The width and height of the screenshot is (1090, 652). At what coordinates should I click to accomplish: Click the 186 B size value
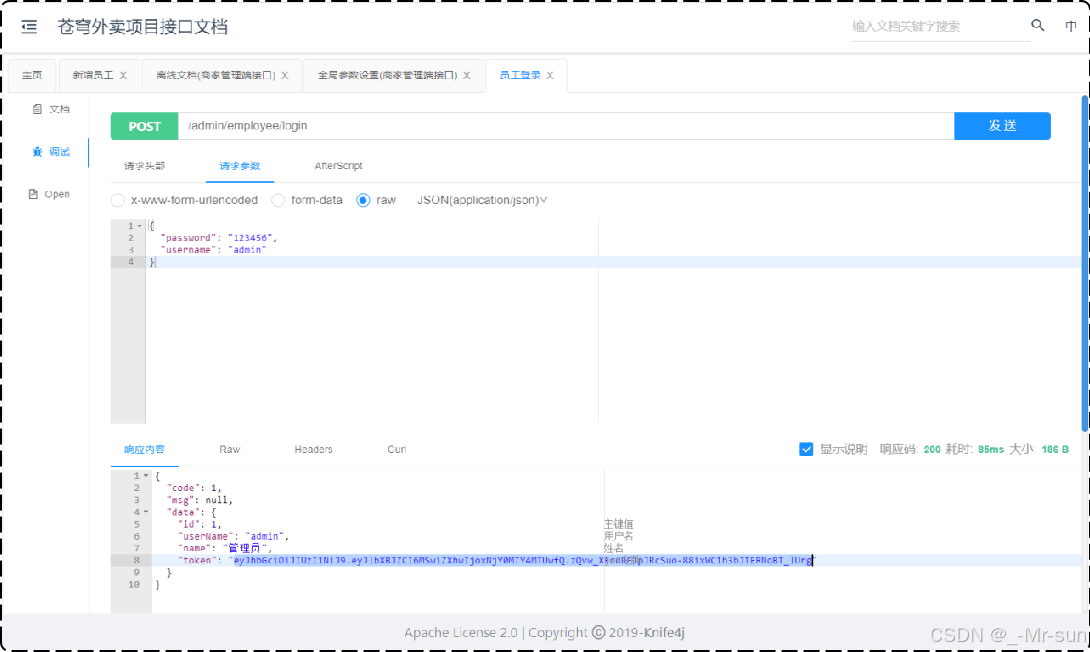tap(1055, 450)
